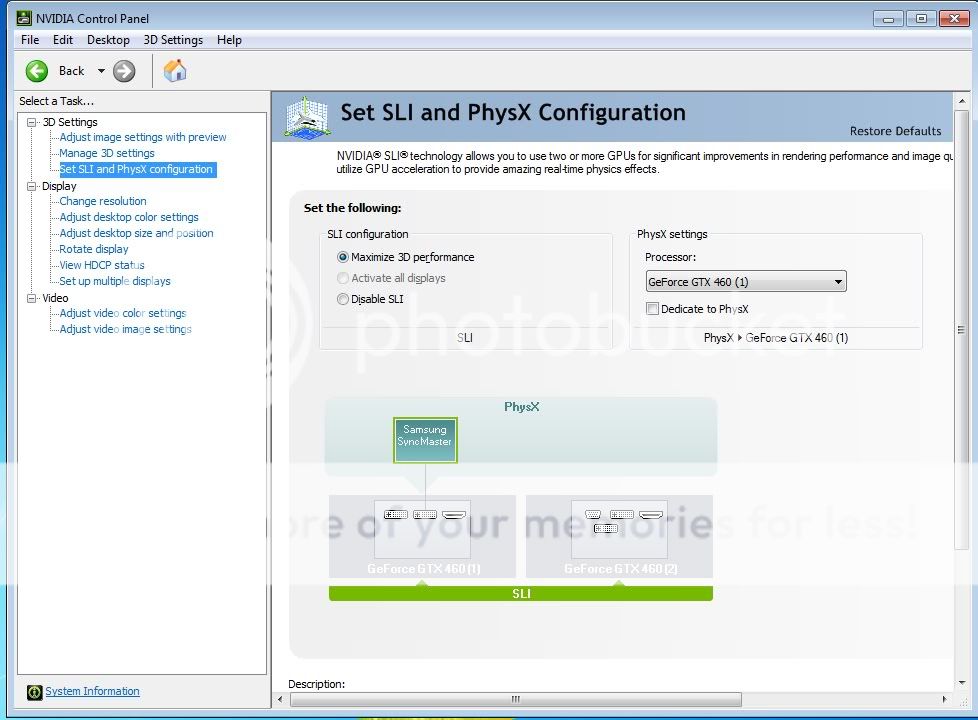Click the SLI and PhysX header icon

coord(306,117)
